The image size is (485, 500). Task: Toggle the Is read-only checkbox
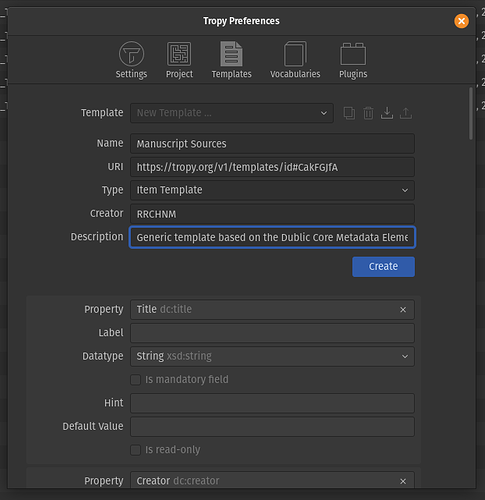pos(135,450)
